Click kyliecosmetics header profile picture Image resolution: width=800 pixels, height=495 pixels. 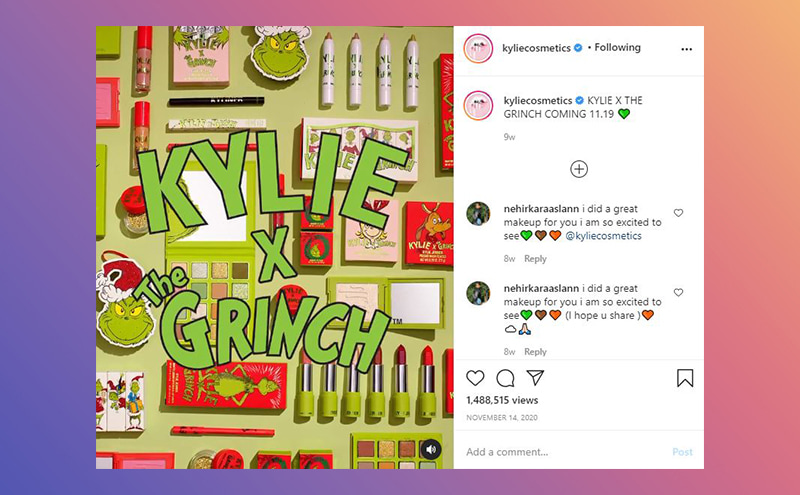pyautogui.click(x=478, y=49)
